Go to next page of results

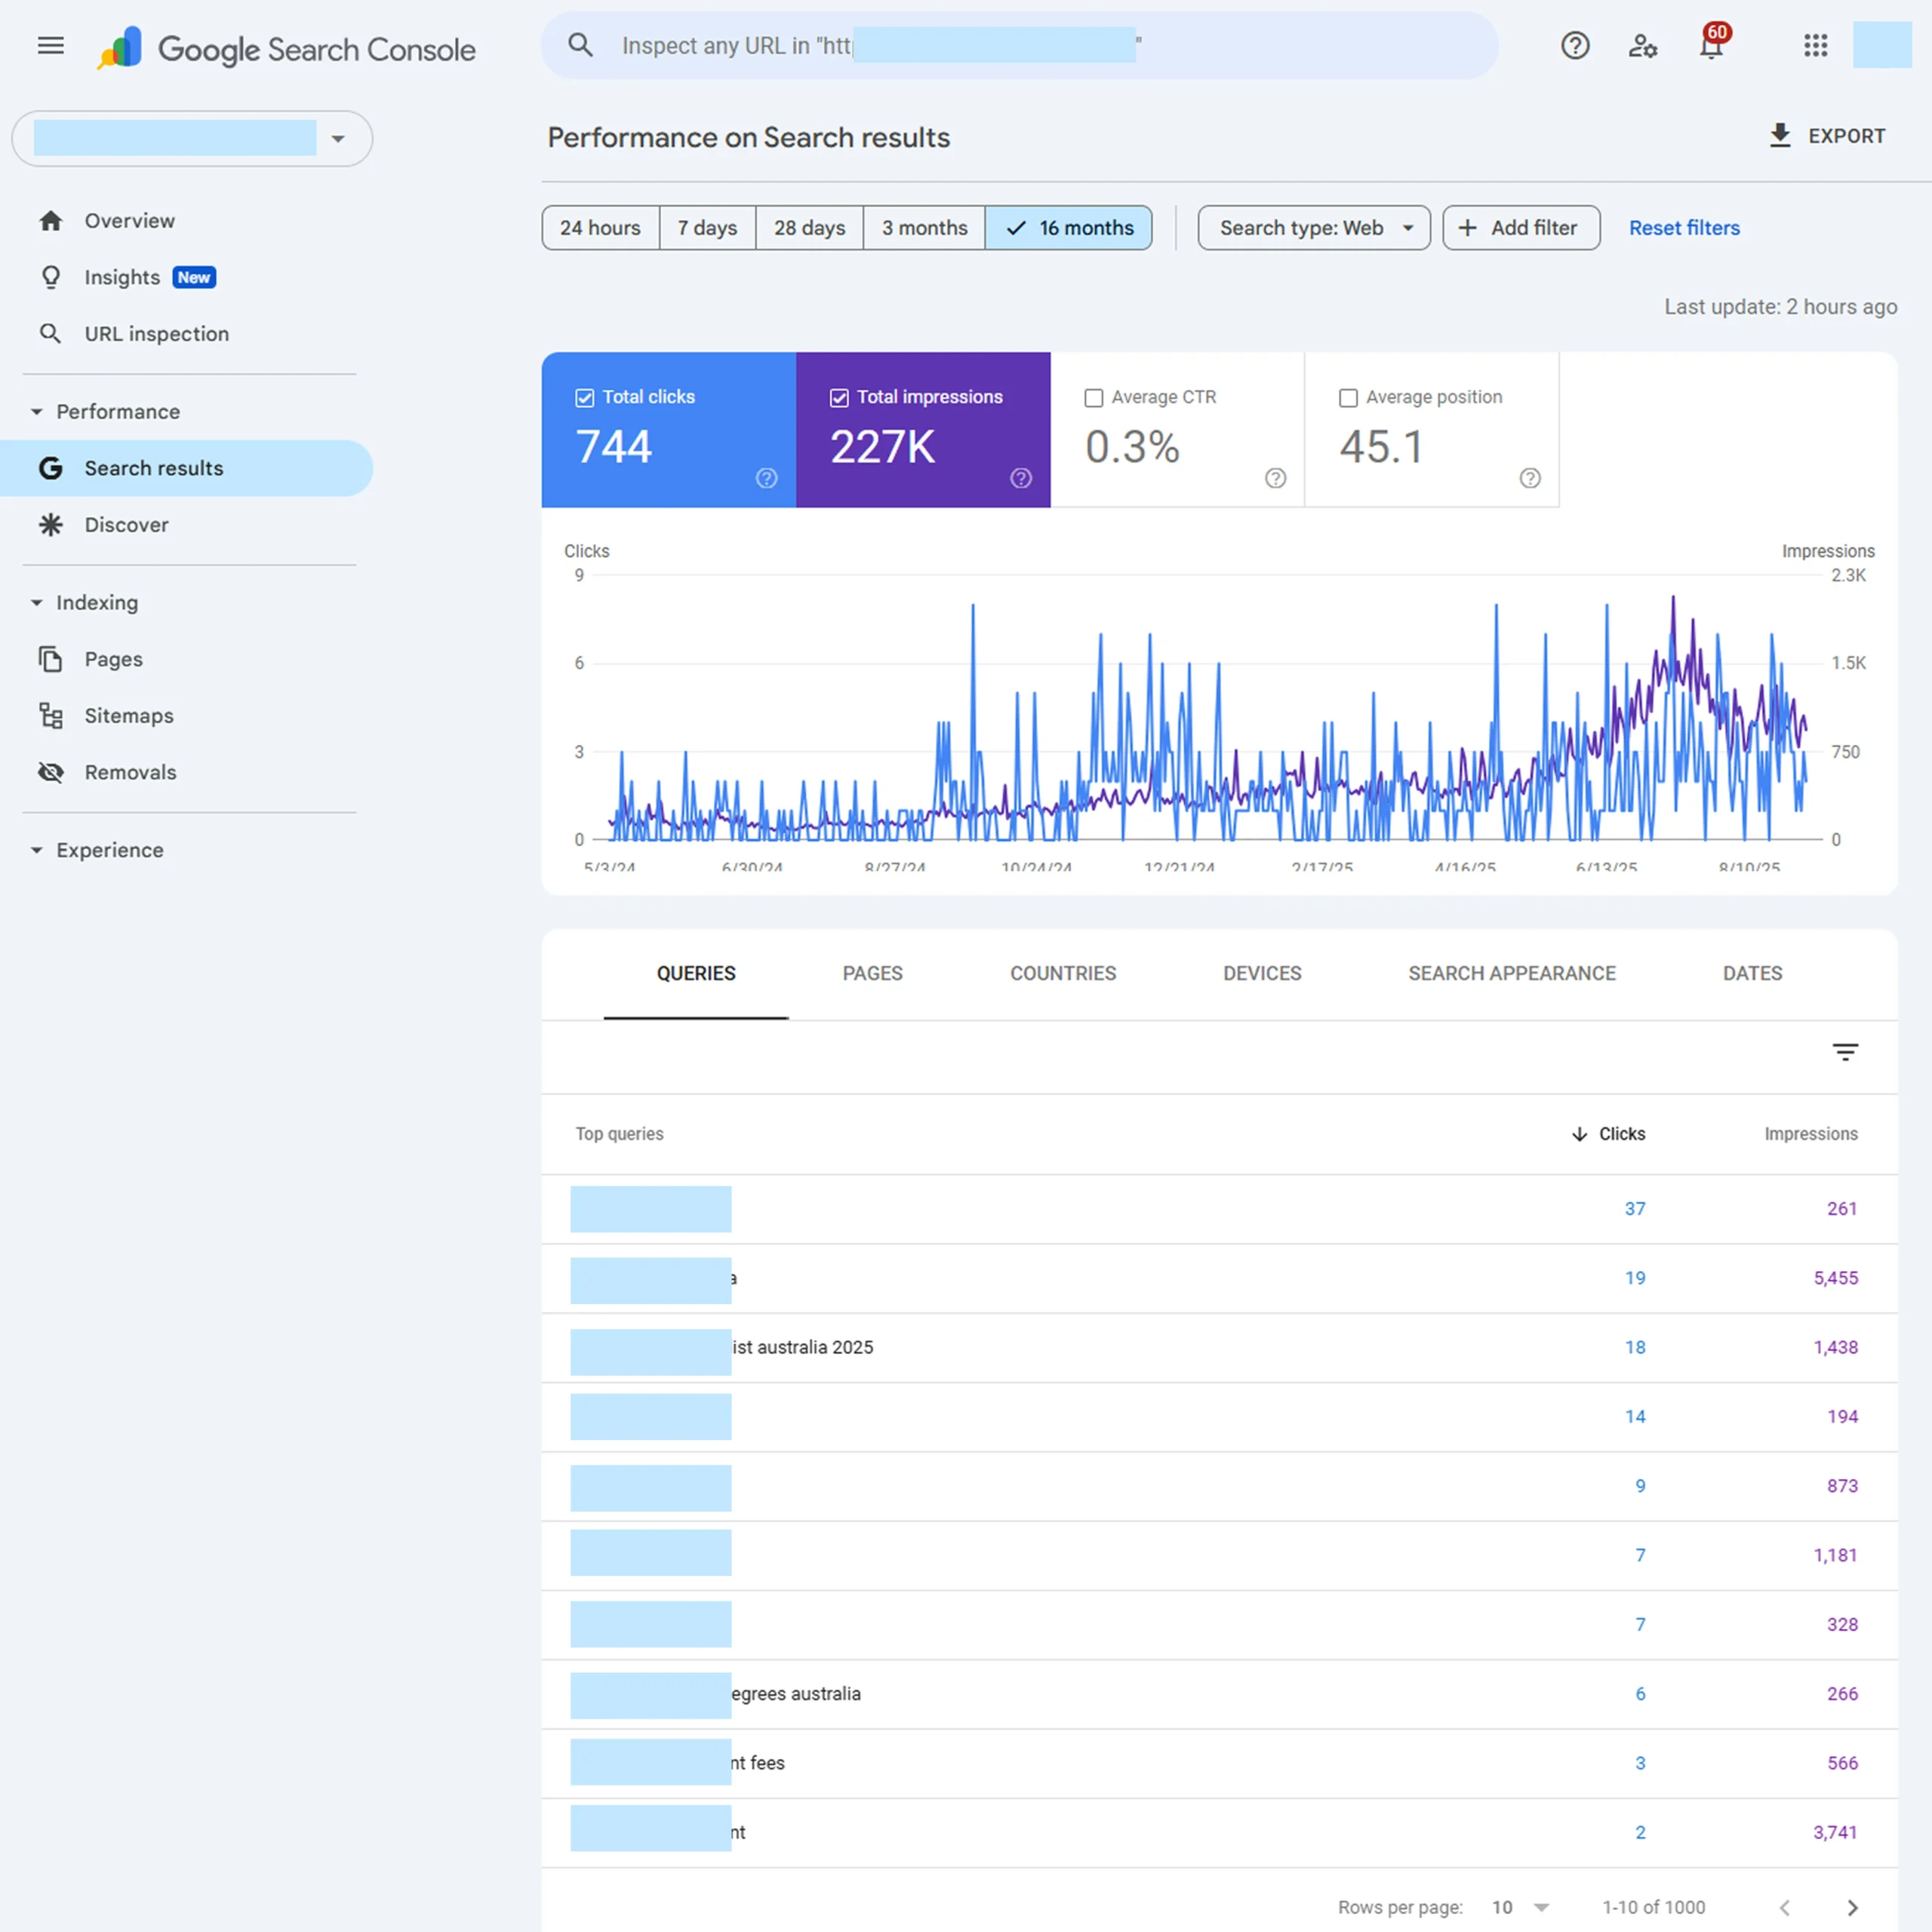click(x=1852, y=1907)
